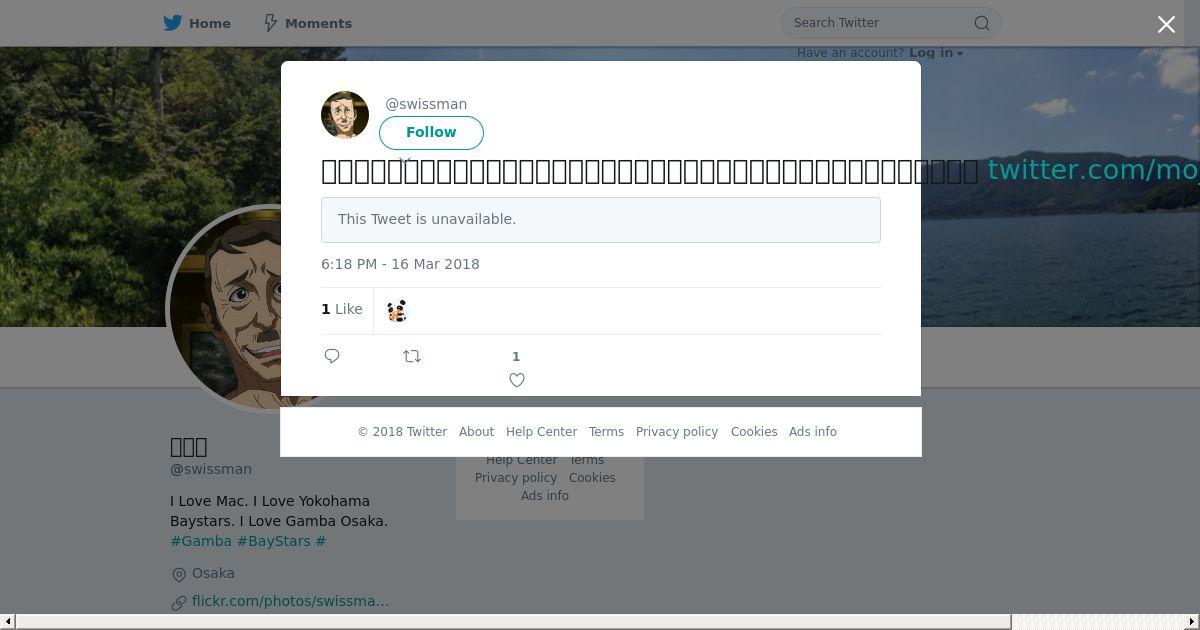Open the flickr.com/photos link in profile
Image resolution: width=1200 pixels, height=630 pixels.
290,601
